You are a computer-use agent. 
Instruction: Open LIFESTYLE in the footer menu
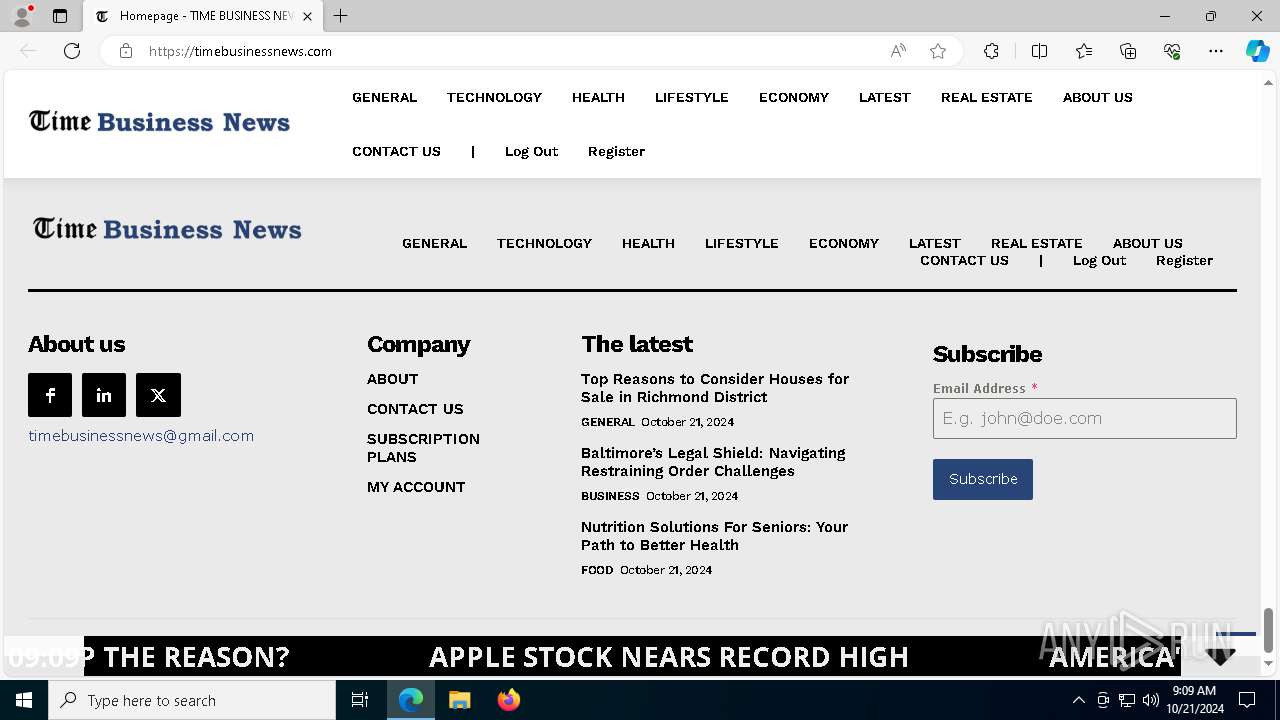(741, 243)
